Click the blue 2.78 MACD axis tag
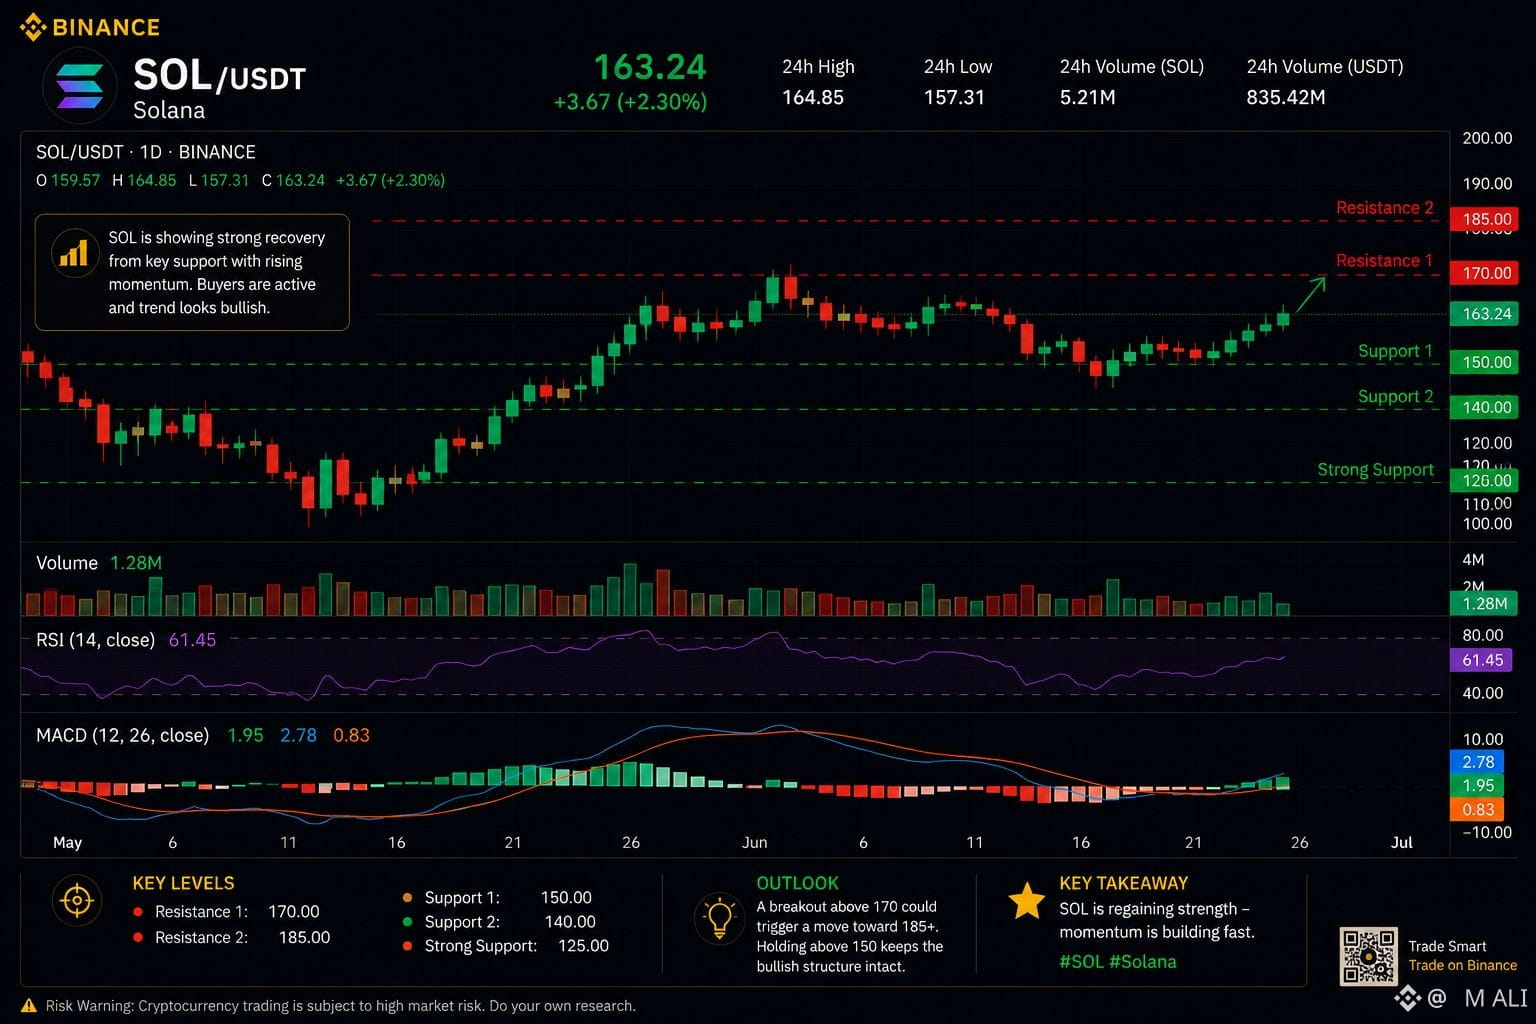 tap(1477, 762)
